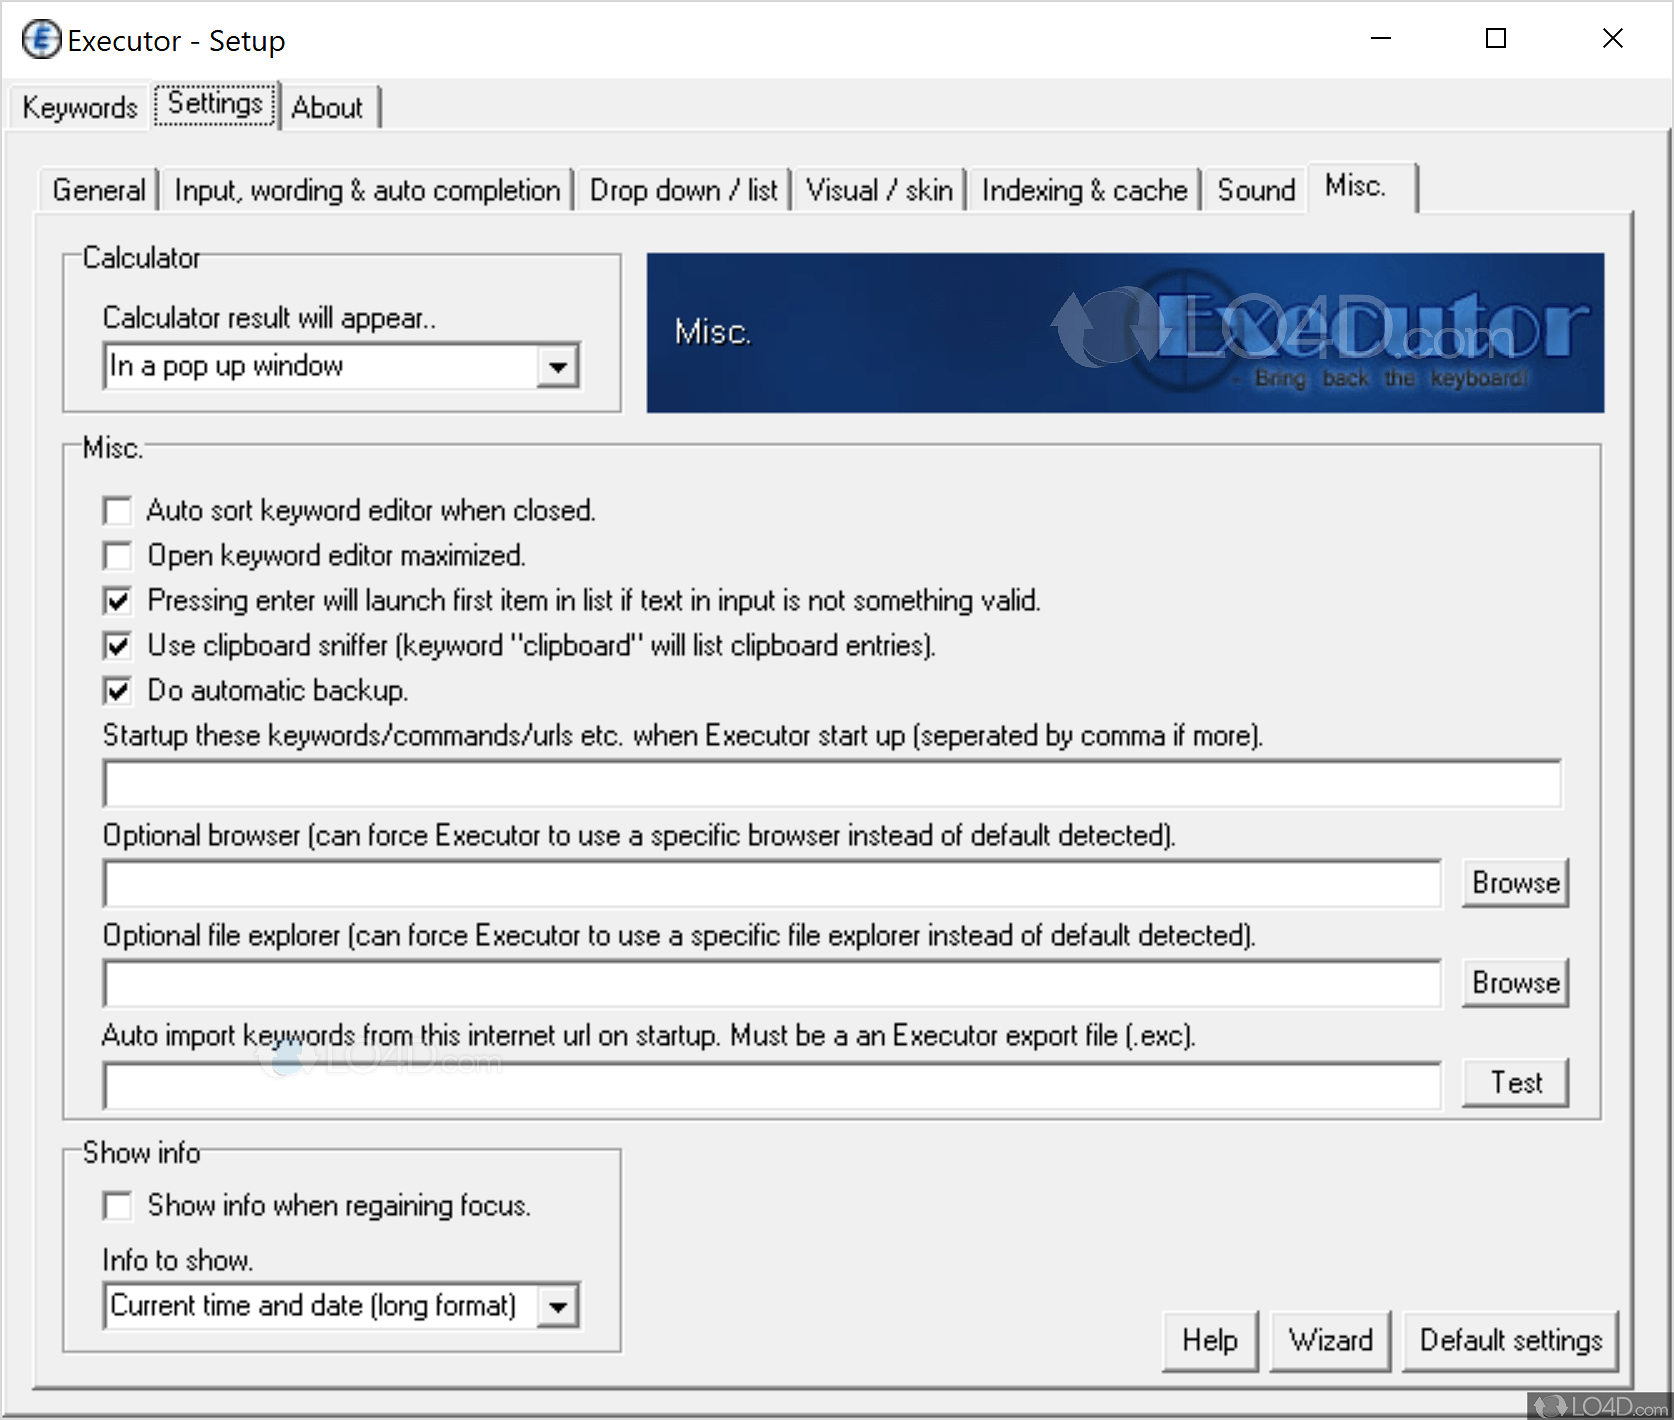Screen dimensions: 1674x1420
Task: Click the Optional browser path field
Action: point(772,884)
